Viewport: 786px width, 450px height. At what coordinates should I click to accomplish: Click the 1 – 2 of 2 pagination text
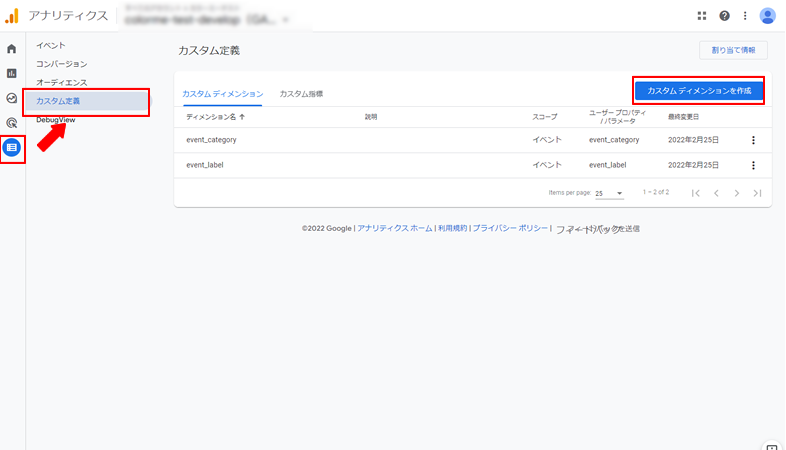[656, 192]
